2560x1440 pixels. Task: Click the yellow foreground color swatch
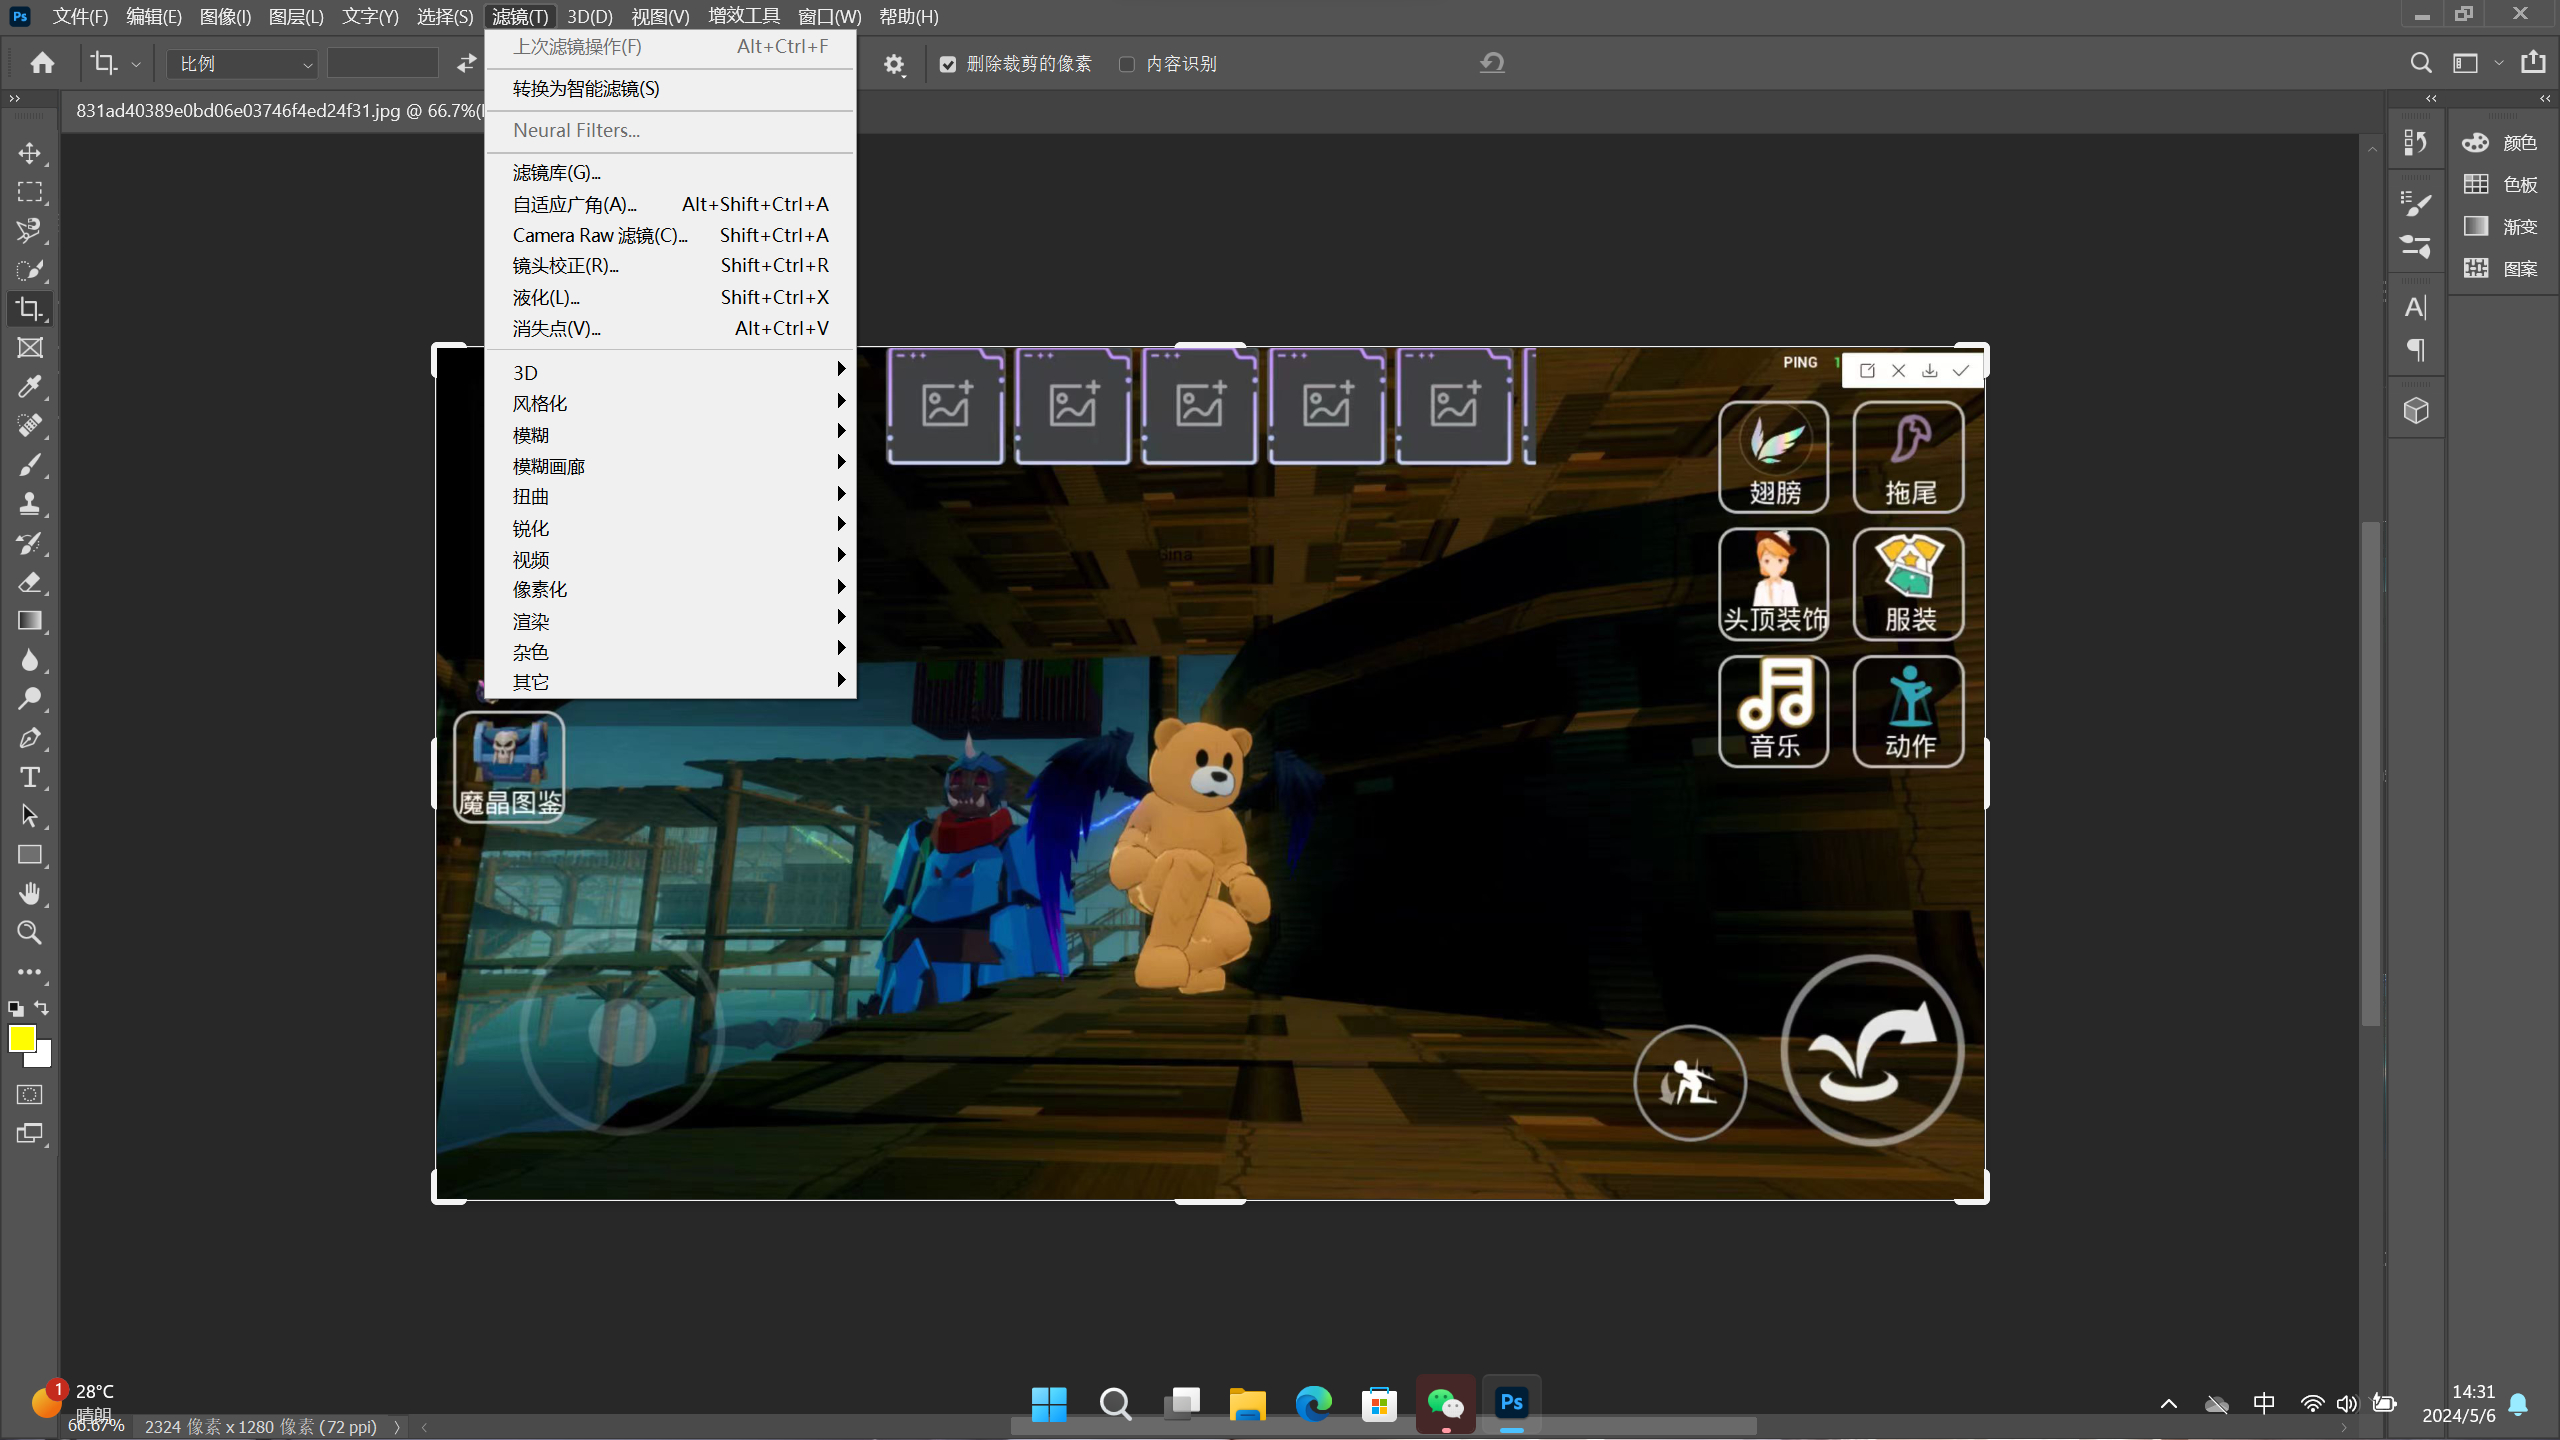tap(20, 1037)
